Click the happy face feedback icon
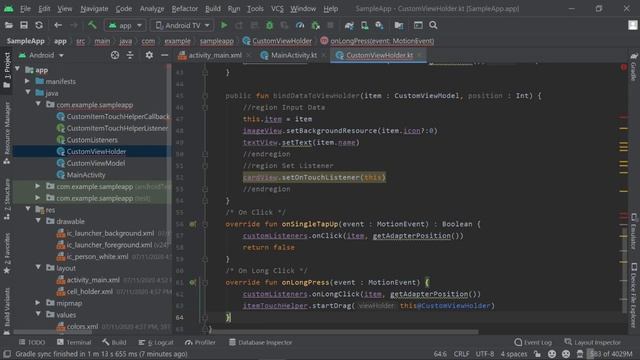640x360 pixels. (x=552, y=354)
